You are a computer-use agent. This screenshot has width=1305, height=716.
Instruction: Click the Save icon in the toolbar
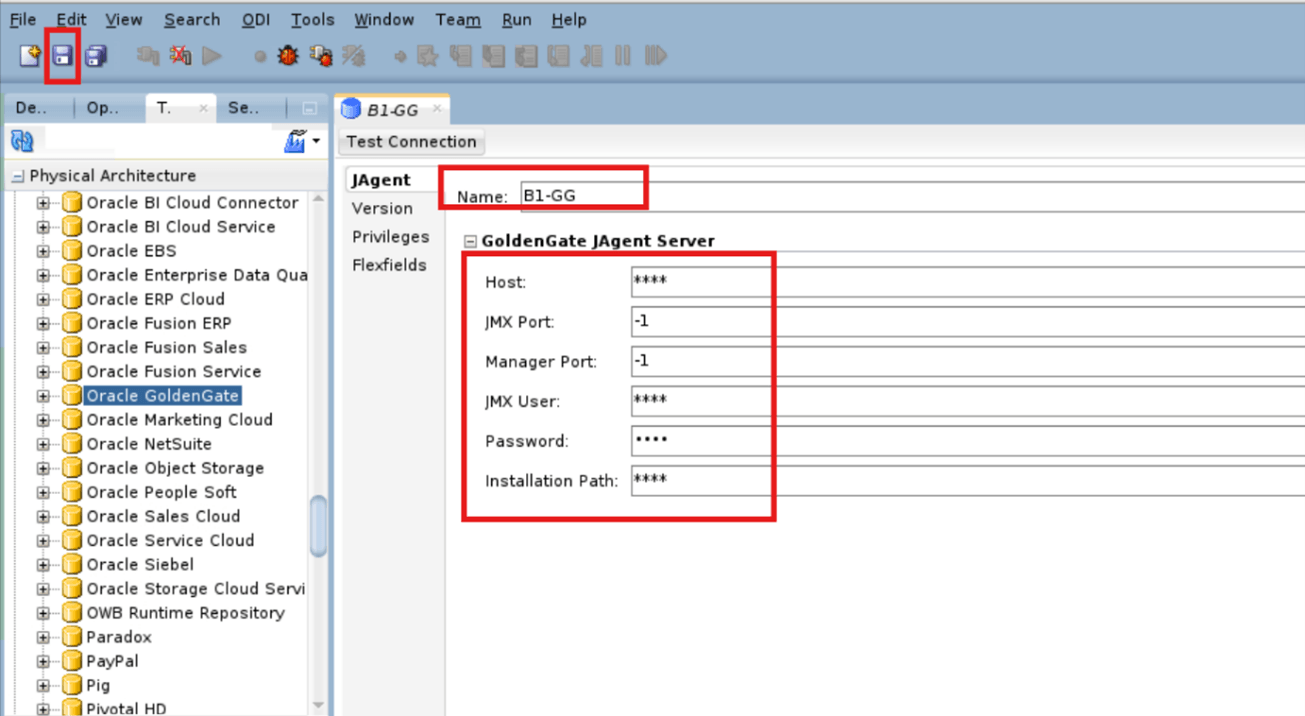[62, 56]
